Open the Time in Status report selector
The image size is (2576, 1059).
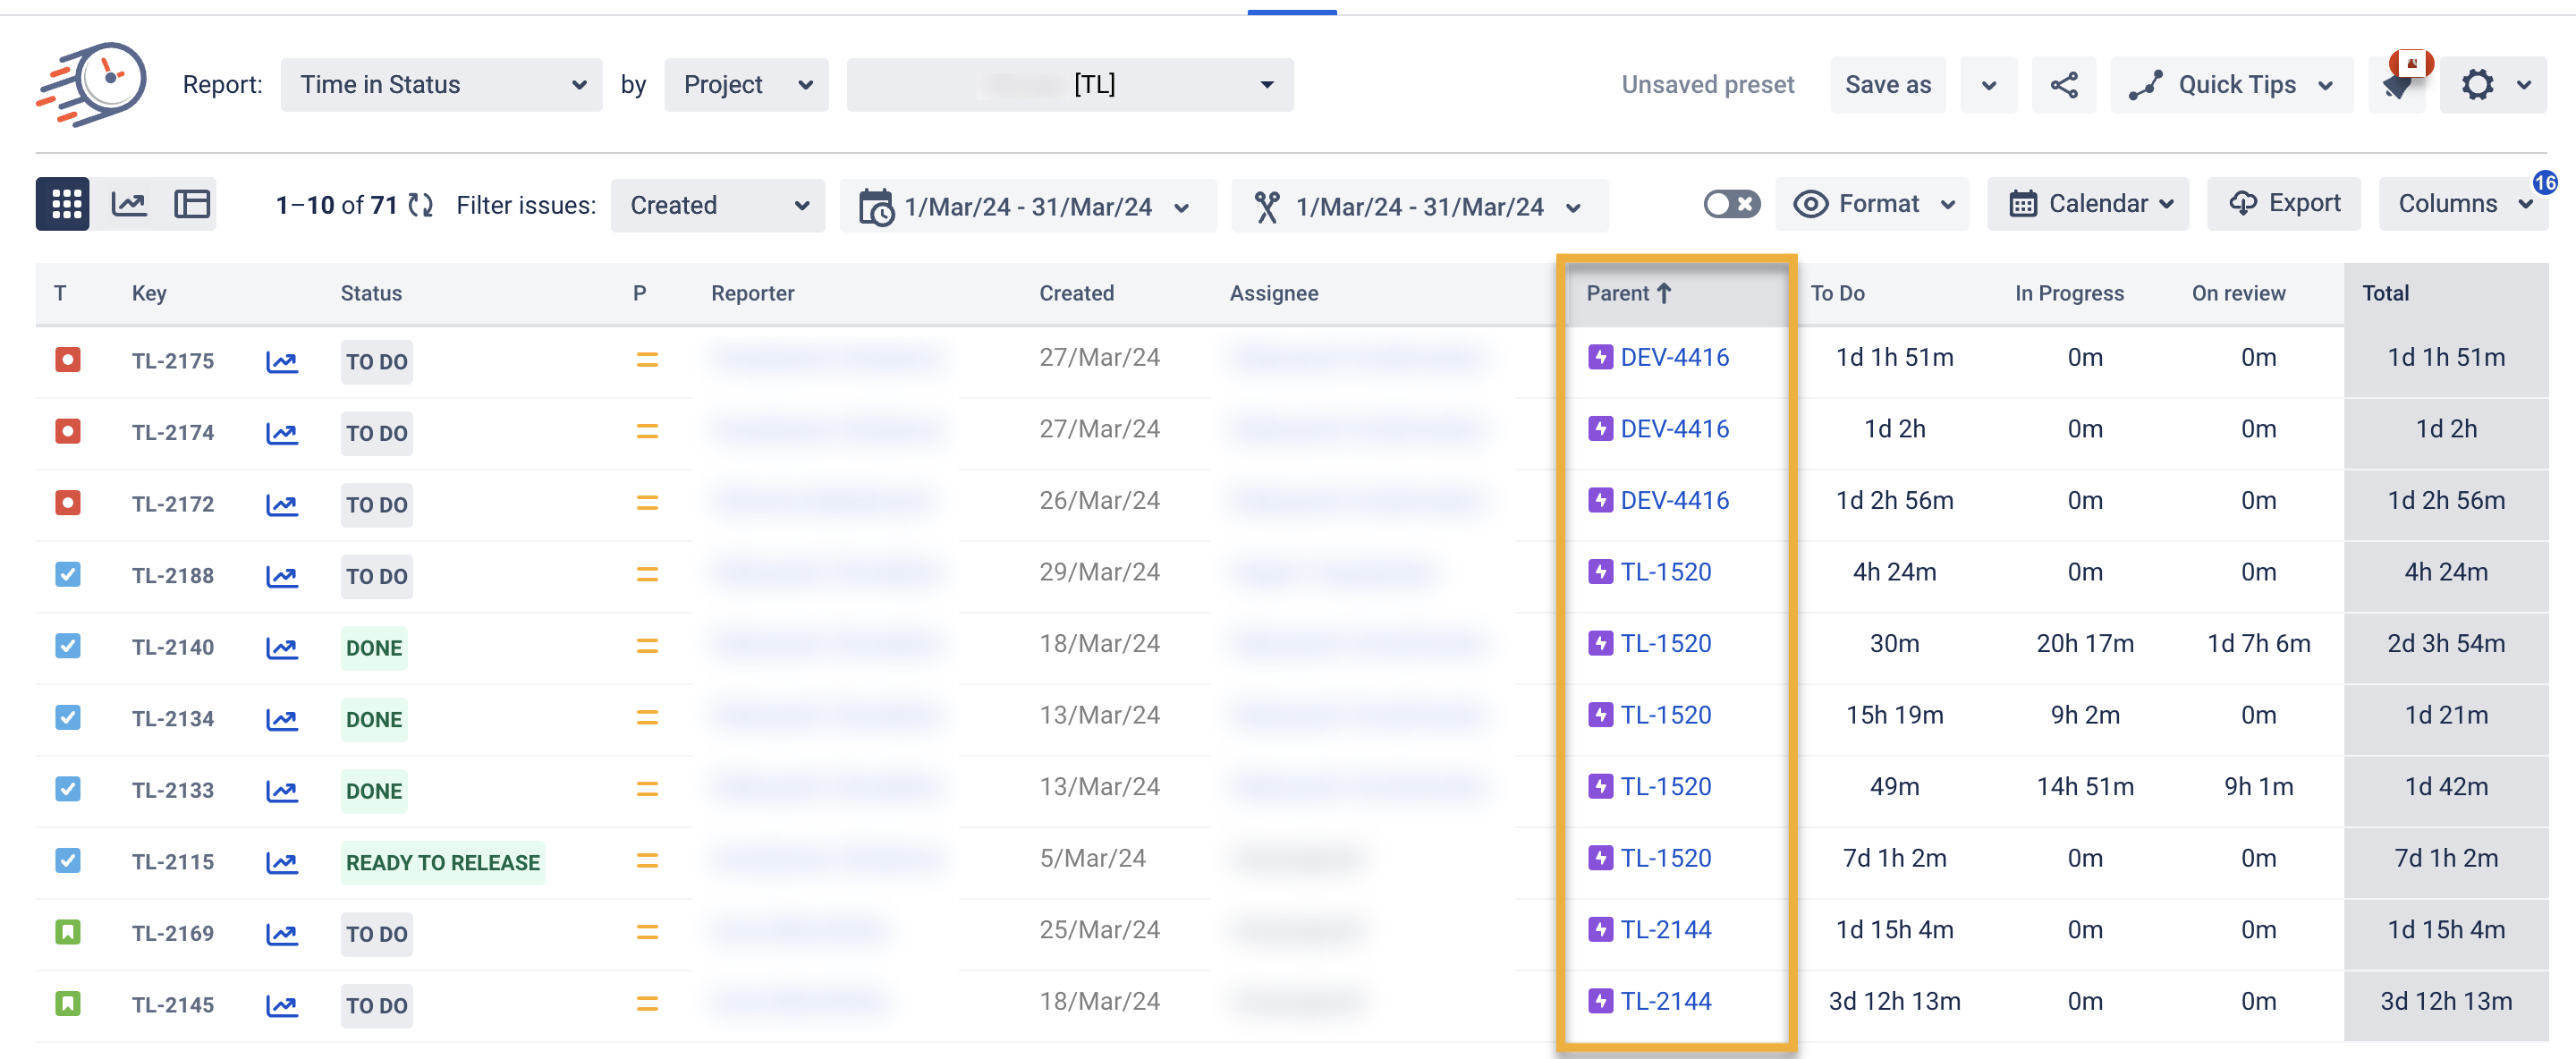(441, 84)
